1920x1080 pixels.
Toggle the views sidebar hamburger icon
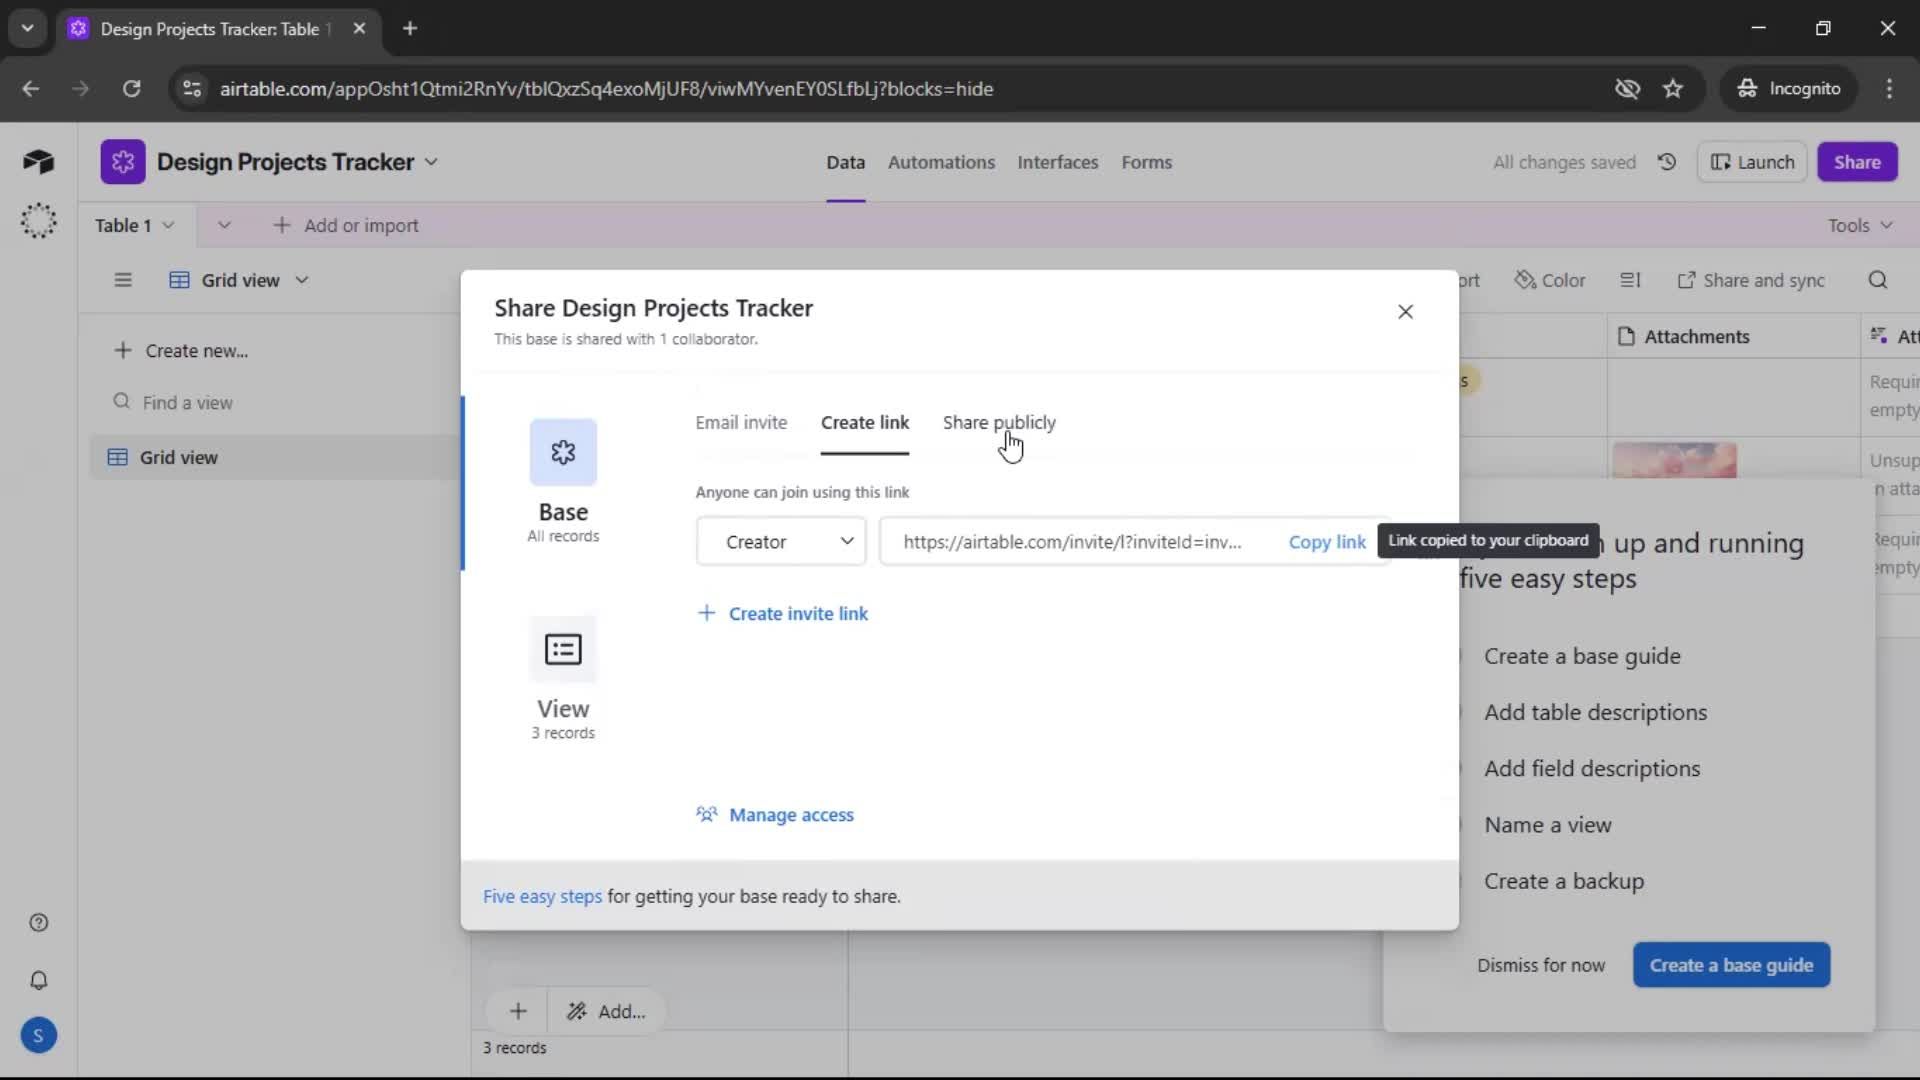[123, 280]
